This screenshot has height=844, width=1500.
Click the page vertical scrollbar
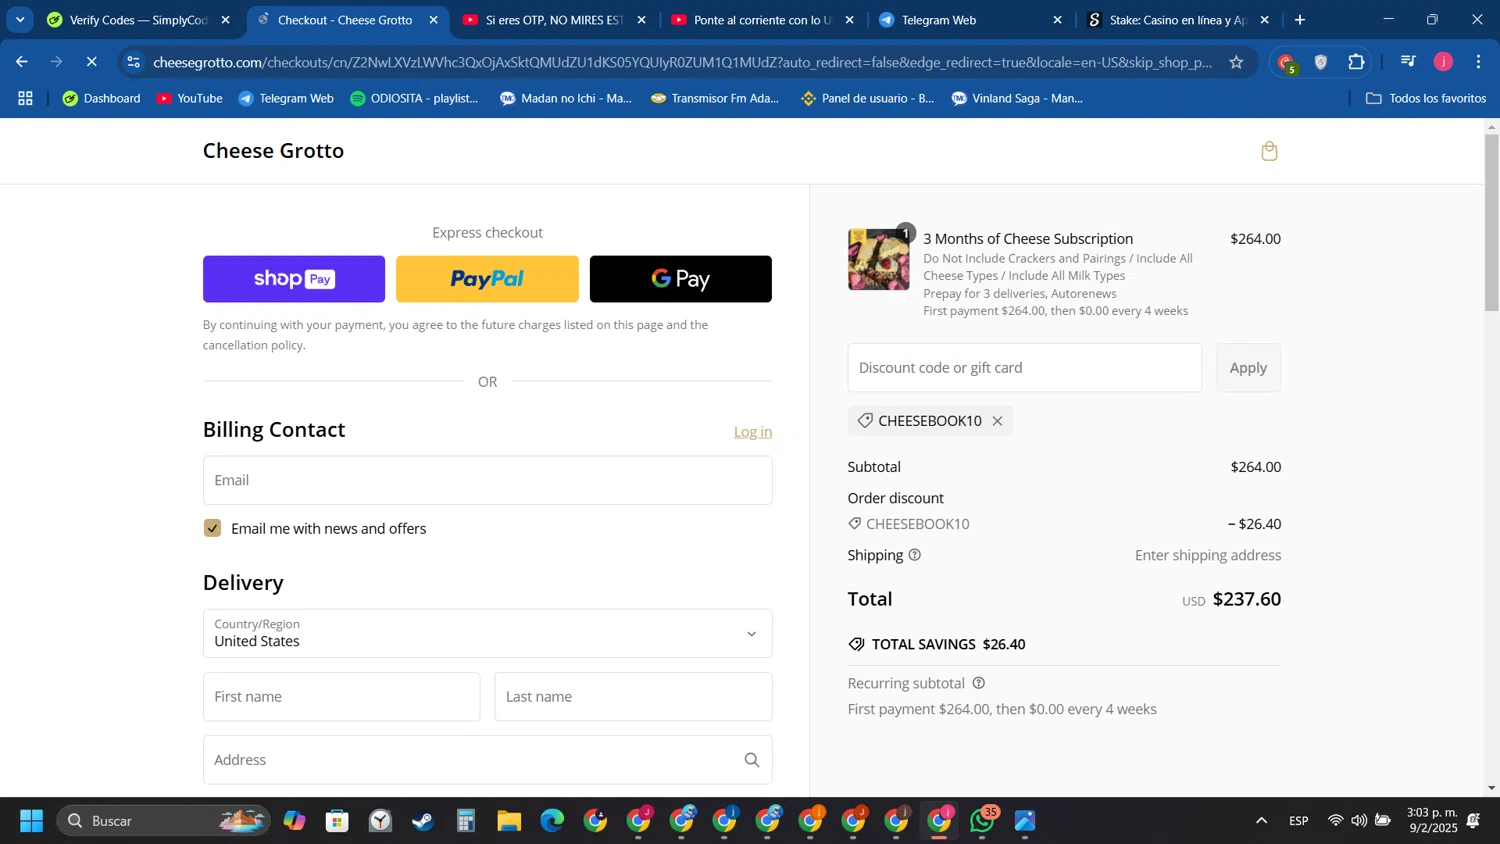click(x=1491, y=222)
